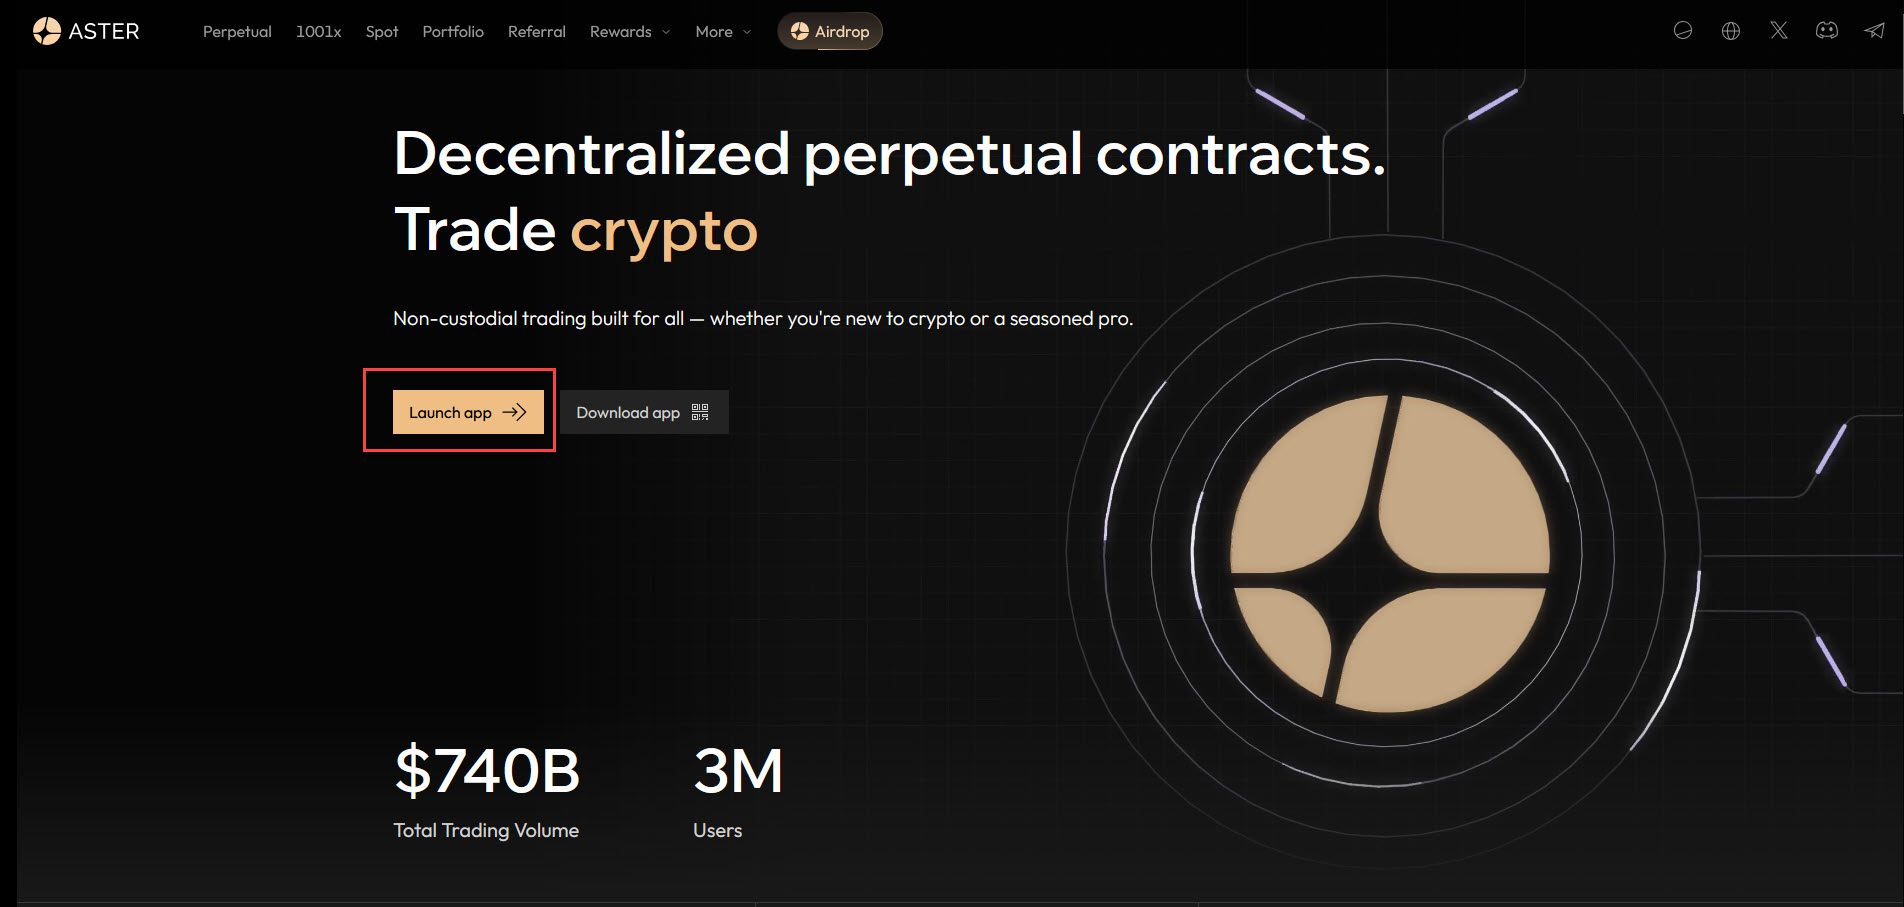Click the arrow icon on Launch app

pos(514,412)
